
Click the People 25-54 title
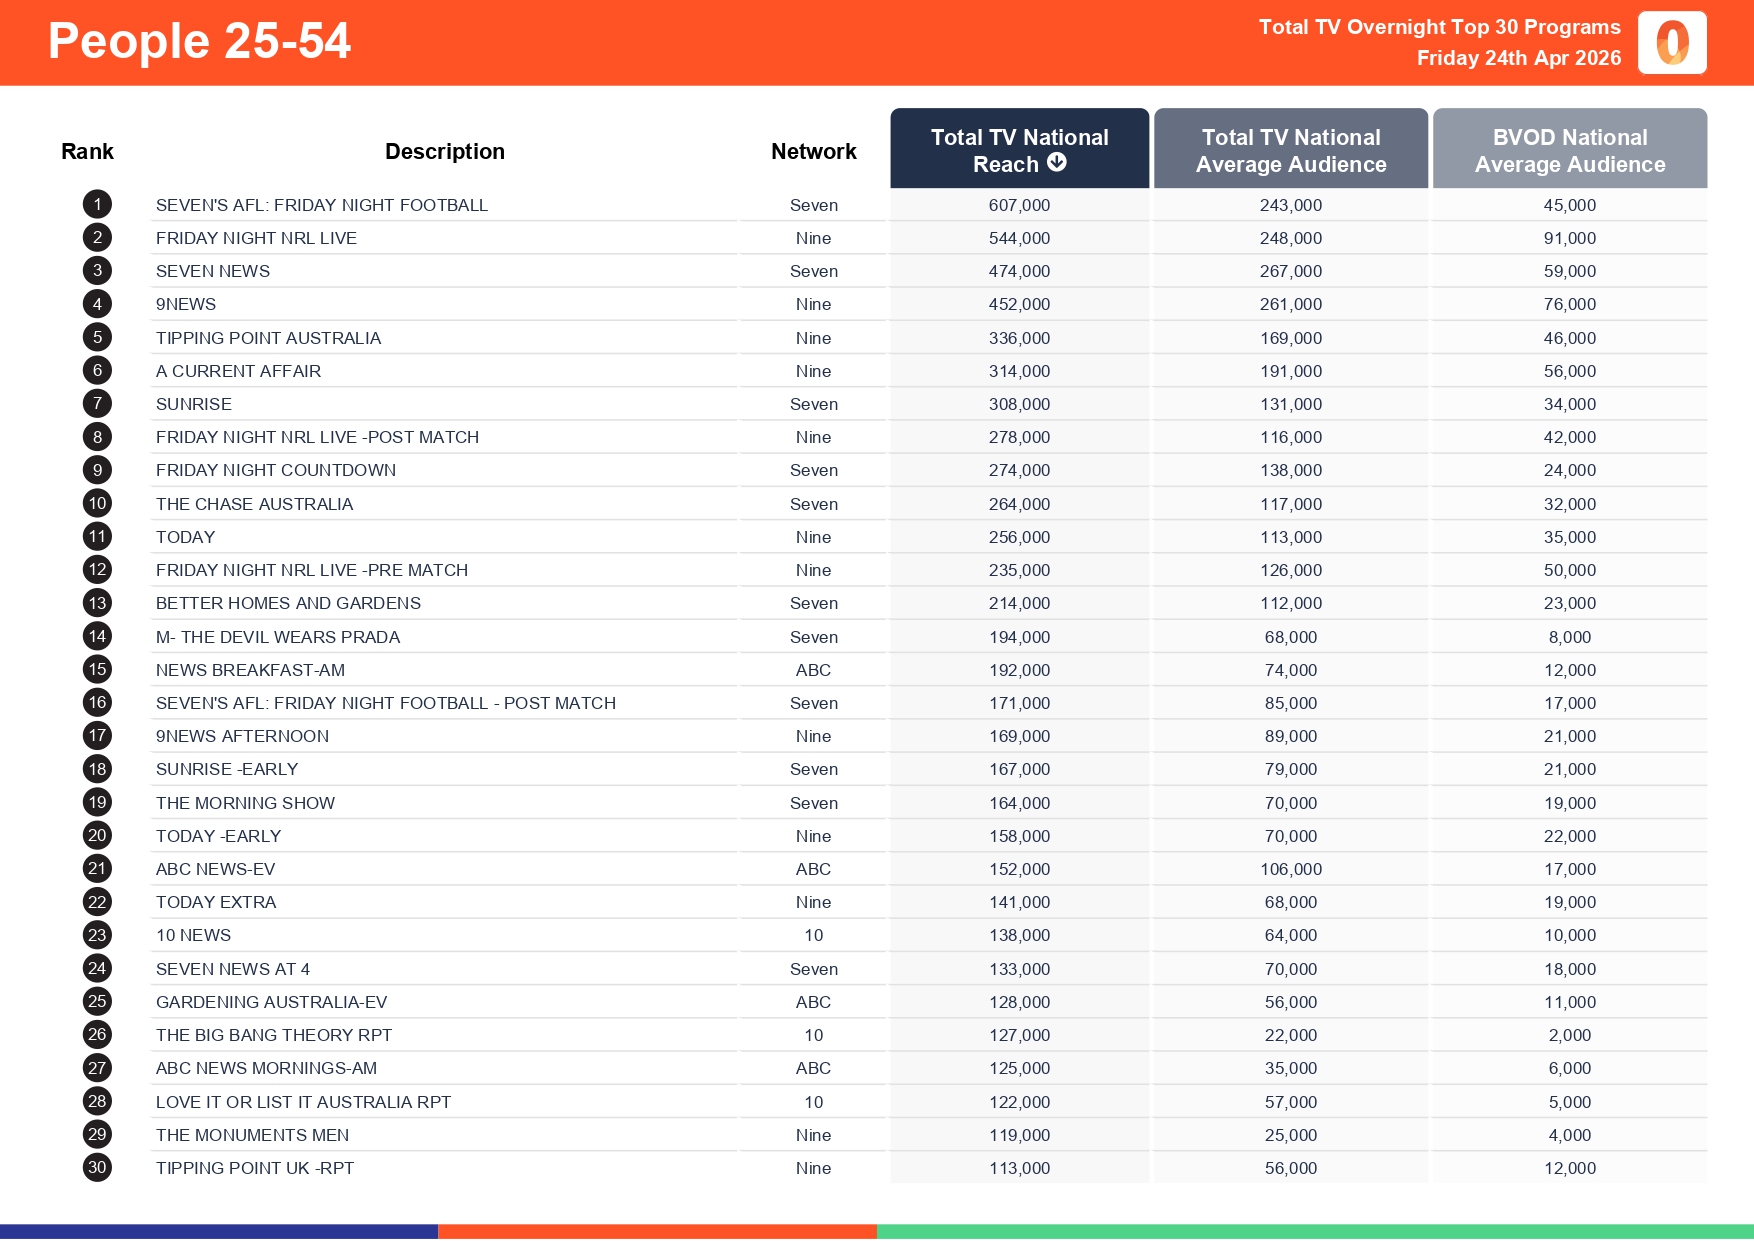pos(199,41)
